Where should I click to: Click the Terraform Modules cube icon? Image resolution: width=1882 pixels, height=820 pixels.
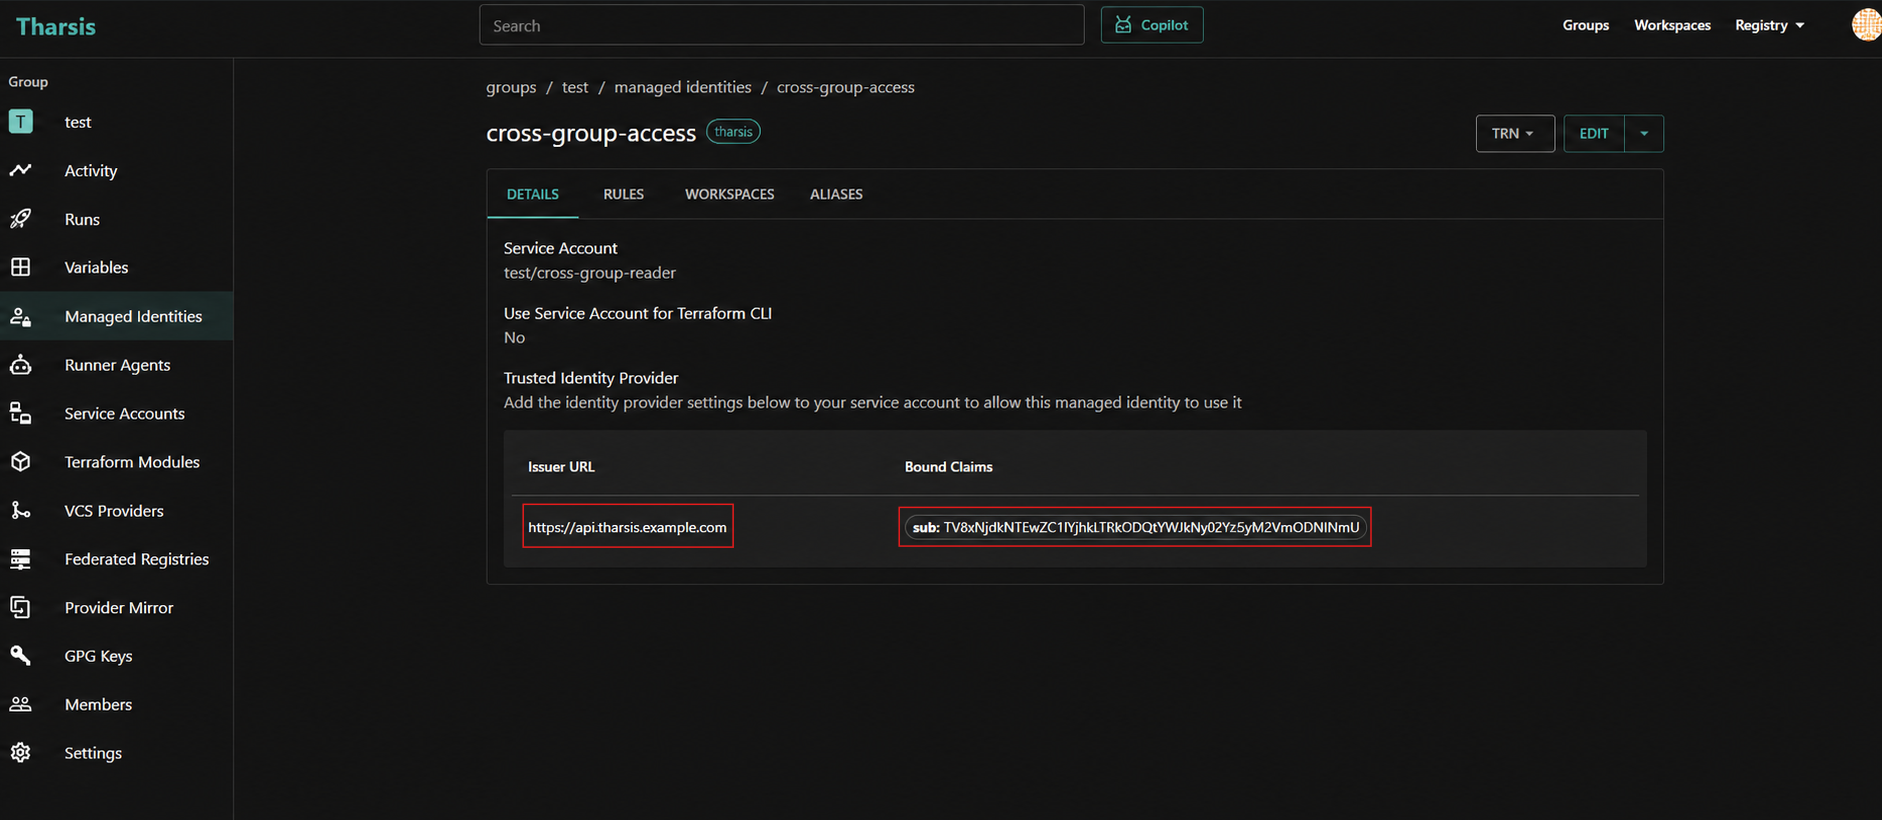(21, 462)
